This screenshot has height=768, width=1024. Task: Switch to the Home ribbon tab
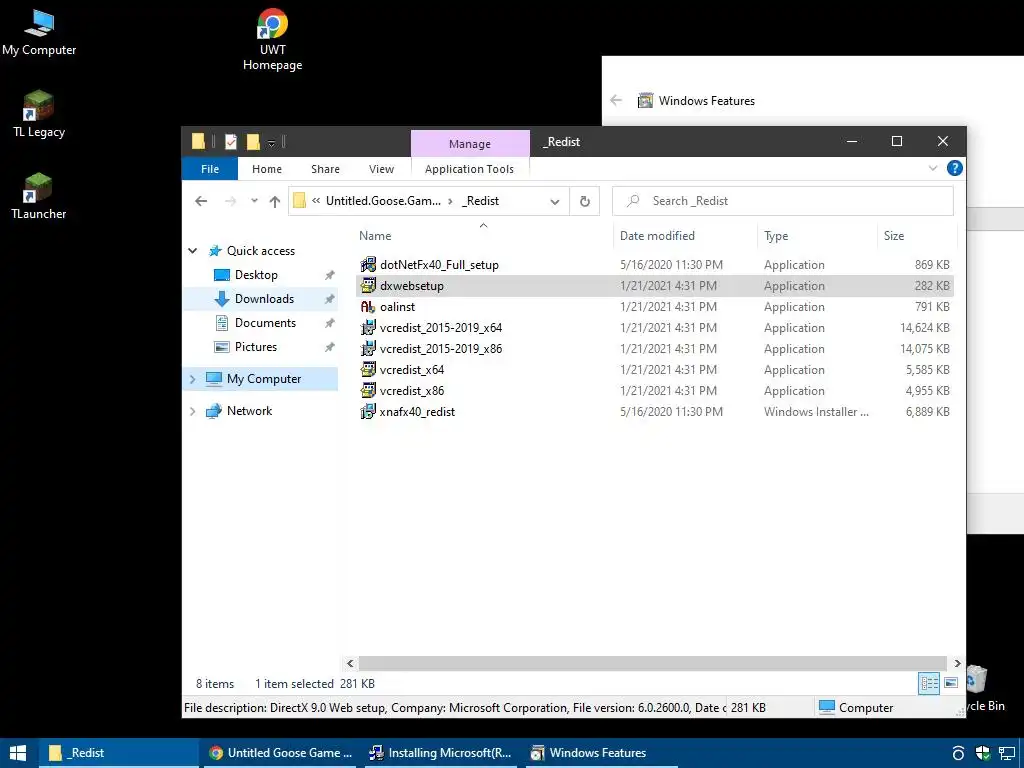(x=266, y=168)
